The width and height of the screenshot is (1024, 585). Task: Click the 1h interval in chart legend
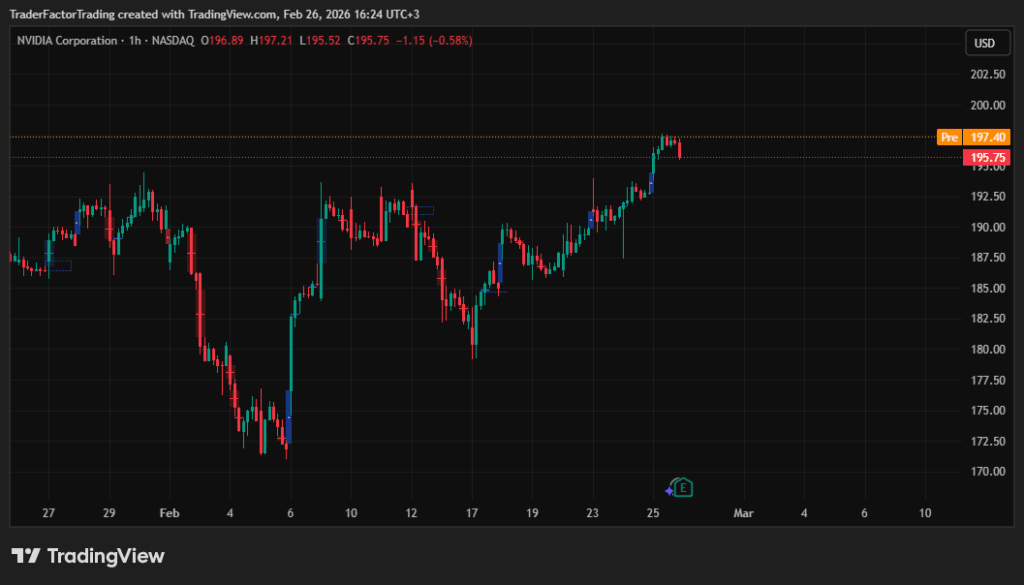pyautogui.click(x=131, y=41)
